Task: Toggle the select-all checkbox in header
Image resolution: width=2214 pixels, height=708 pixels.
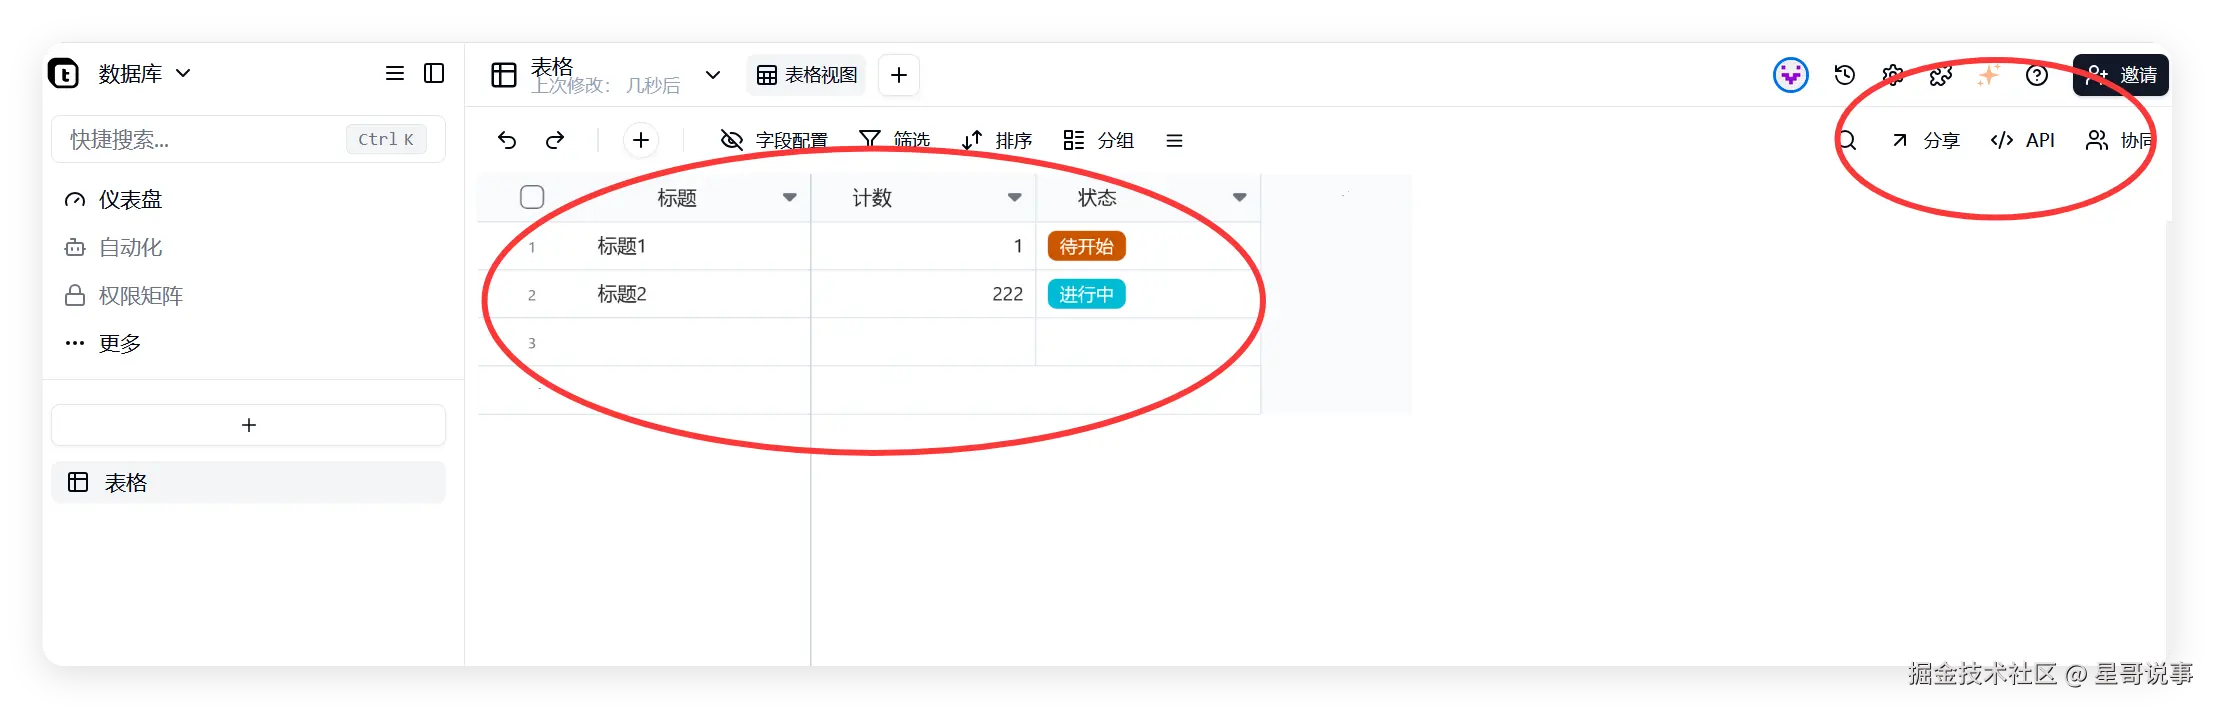Action: 532,197
